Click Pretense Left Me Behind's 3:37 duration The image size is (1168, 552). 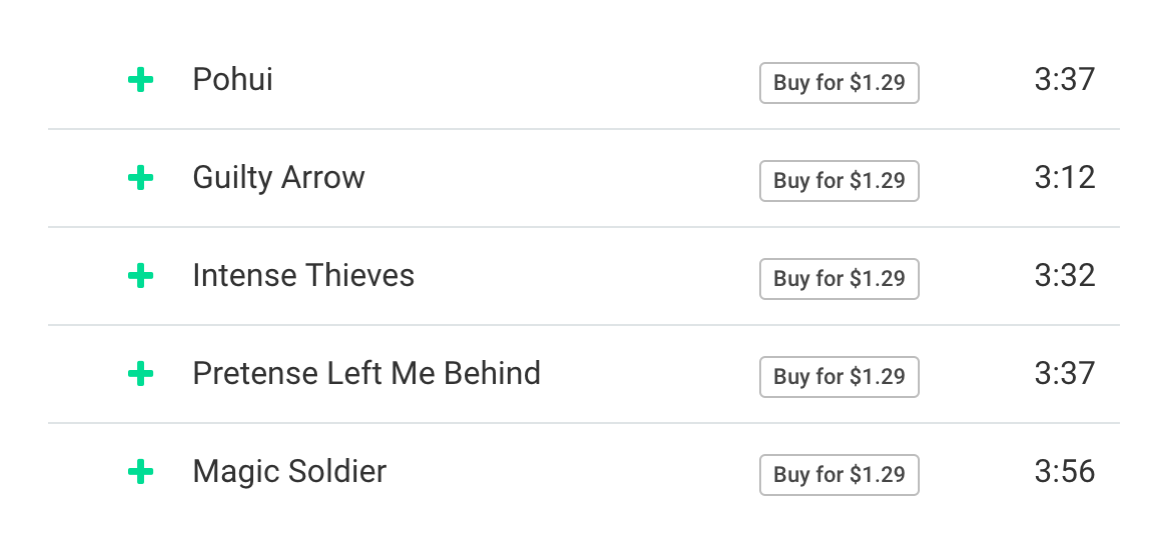[x=1064, y=374]
